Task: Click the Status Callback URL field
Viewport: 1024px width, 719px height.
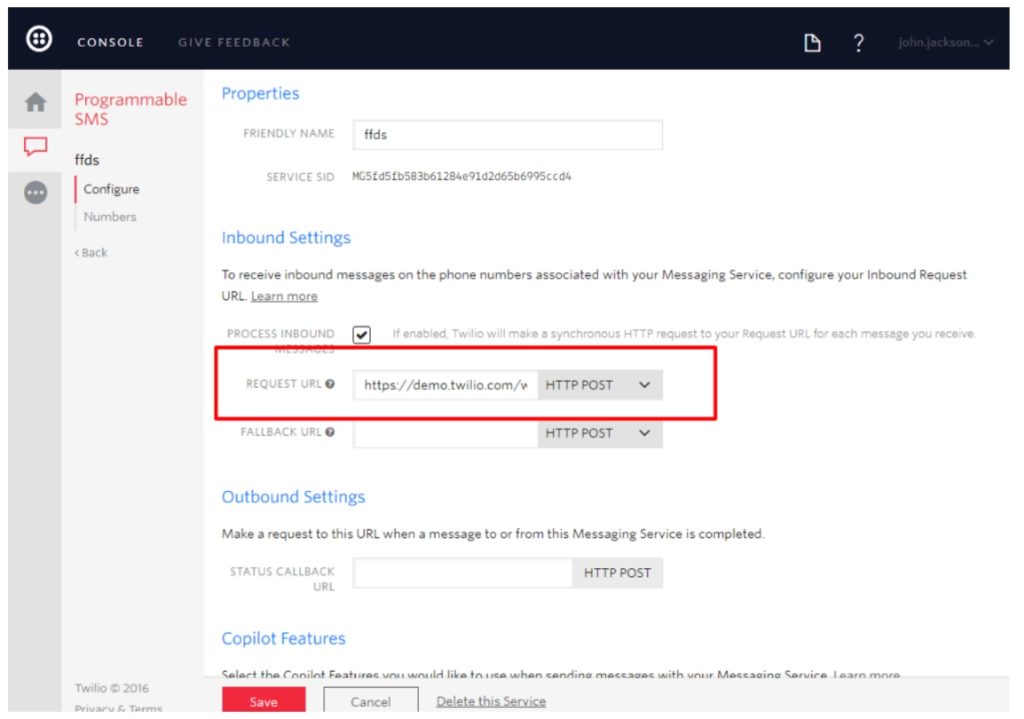Action: coord(463,573)
